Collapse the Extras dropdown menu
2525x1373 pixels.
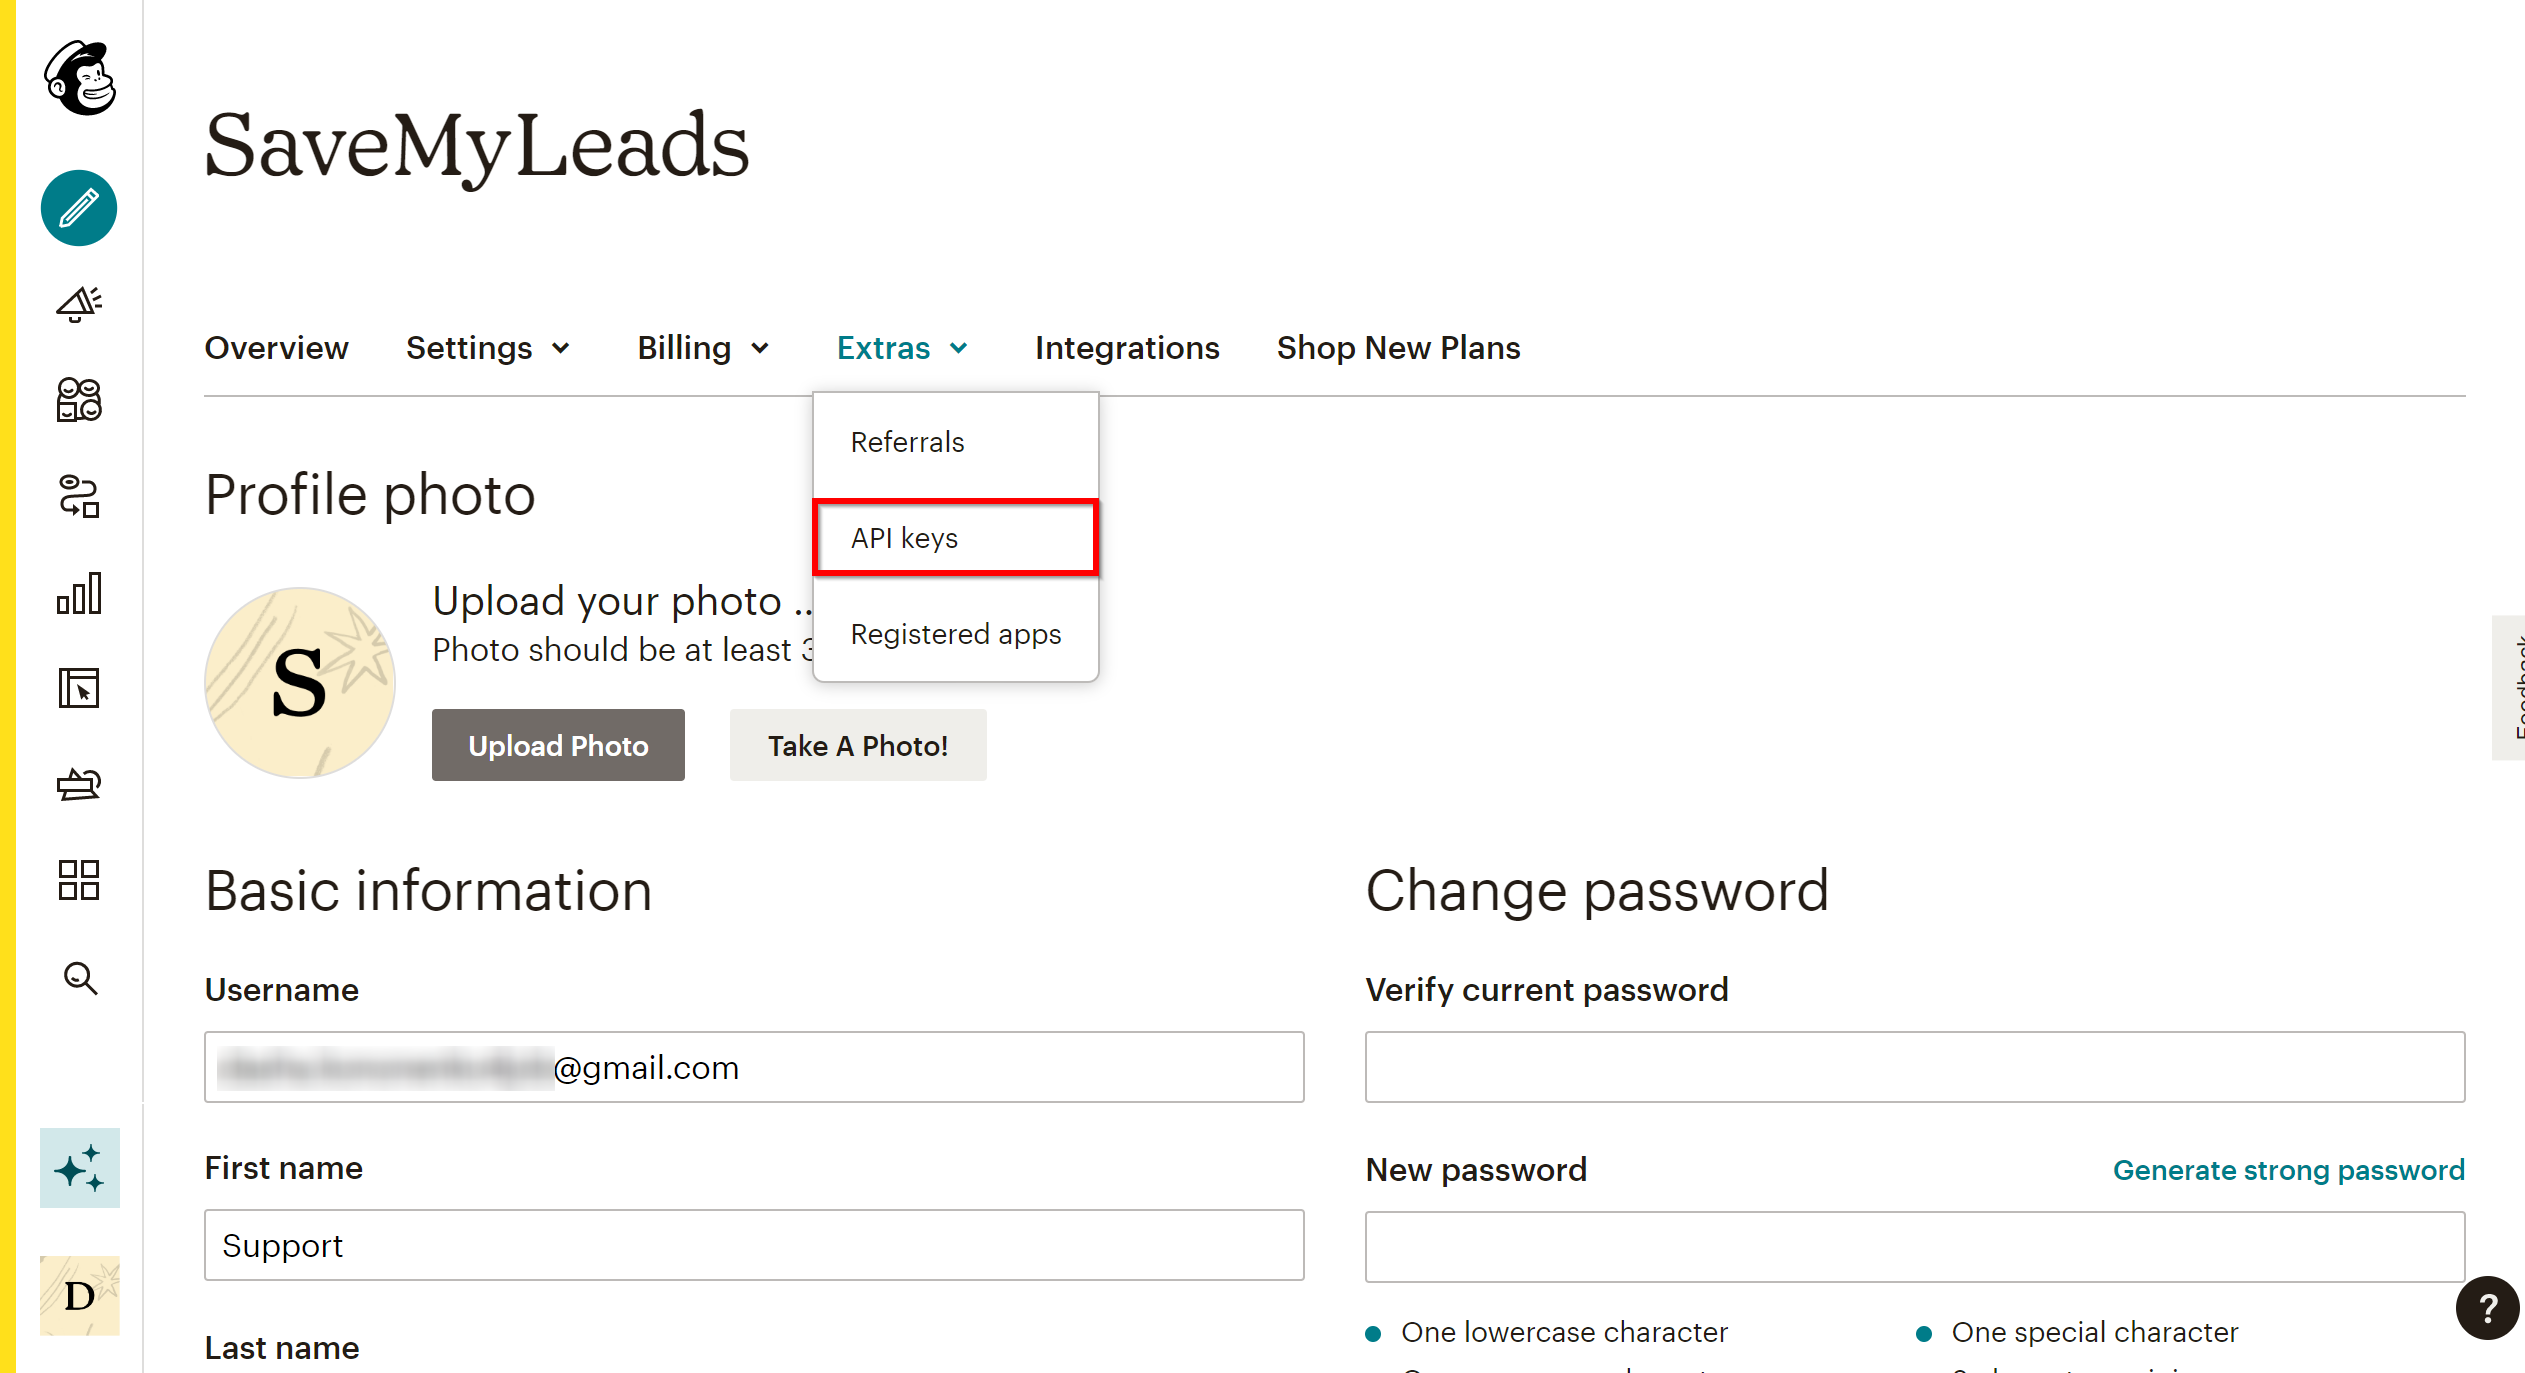pos(903,348)
